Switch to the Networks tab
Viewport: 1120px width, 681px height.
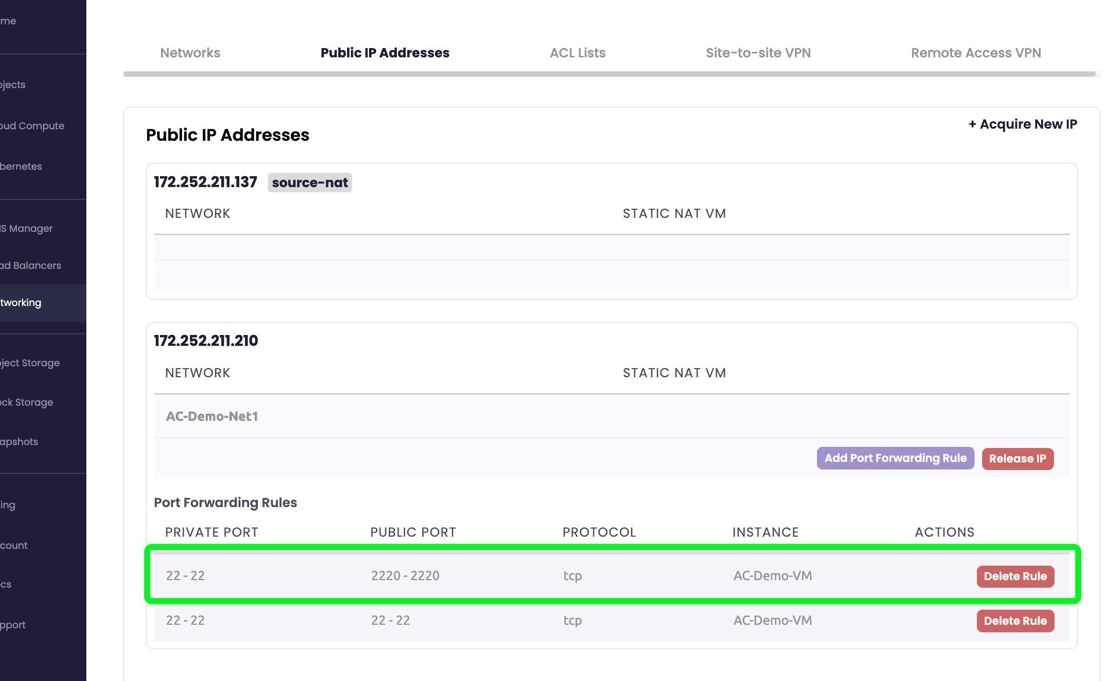190,53
